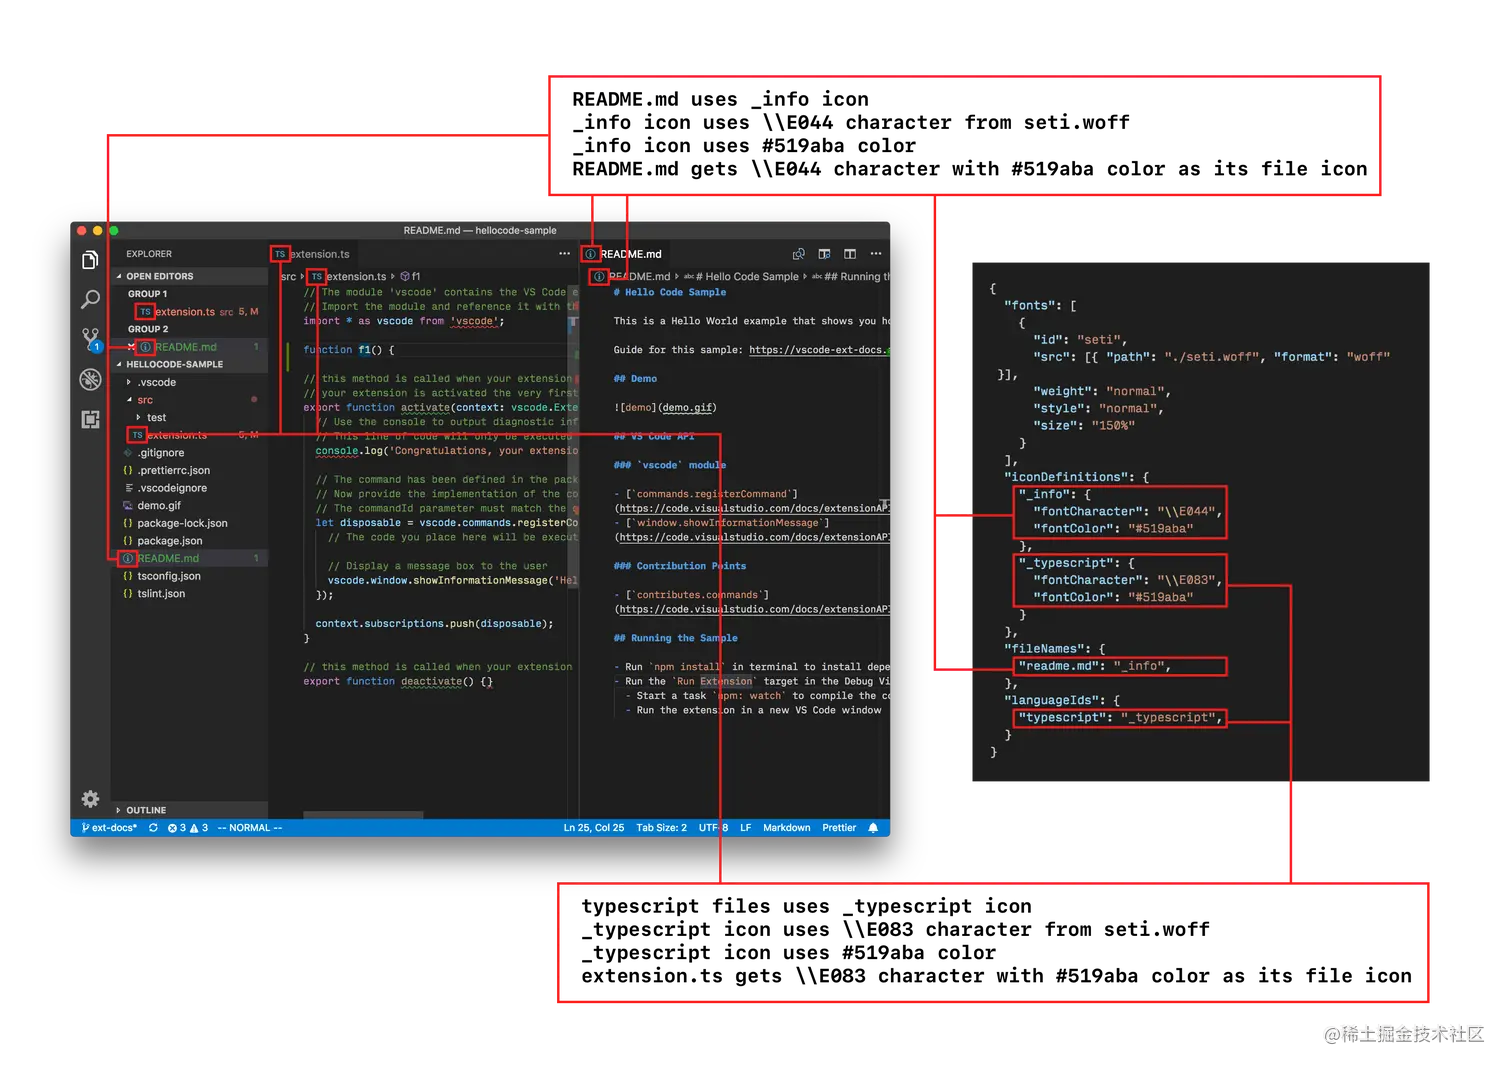Open the Source Control view with its 1 badge
This screenshot has height=1072, width=1512.
click(91, 339)
